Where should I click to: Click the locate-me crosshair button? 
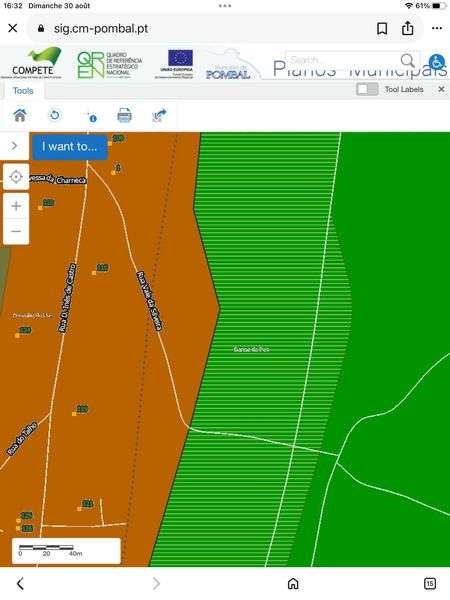(x=16, y=177)
